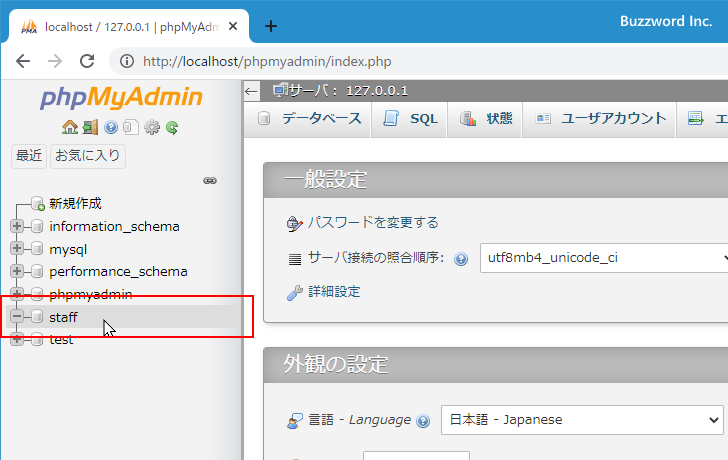Select the performance_schema database
728x460 pixels.
point(118,272)
